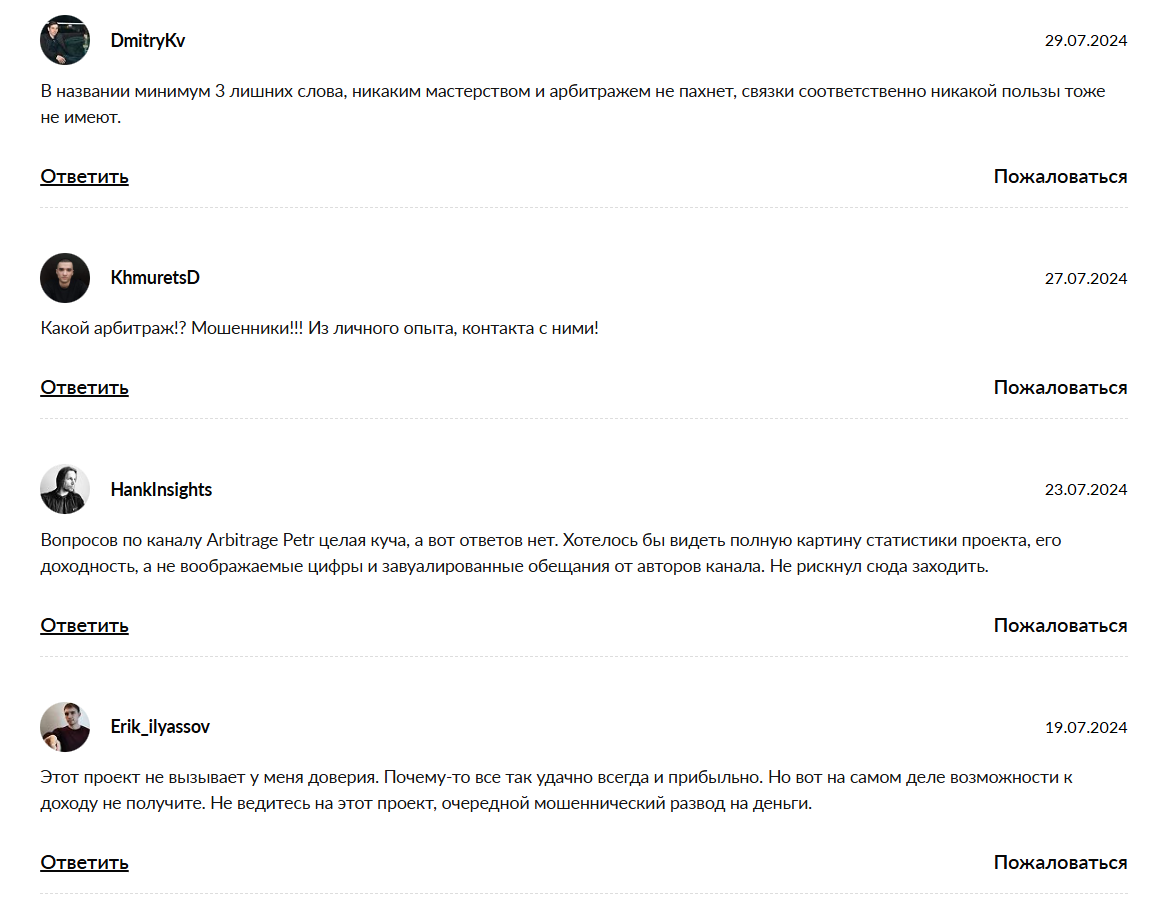1152x919 pixels.
Task: Click DmitryKv's profile avatar
Action: click(x=65, y=40)
